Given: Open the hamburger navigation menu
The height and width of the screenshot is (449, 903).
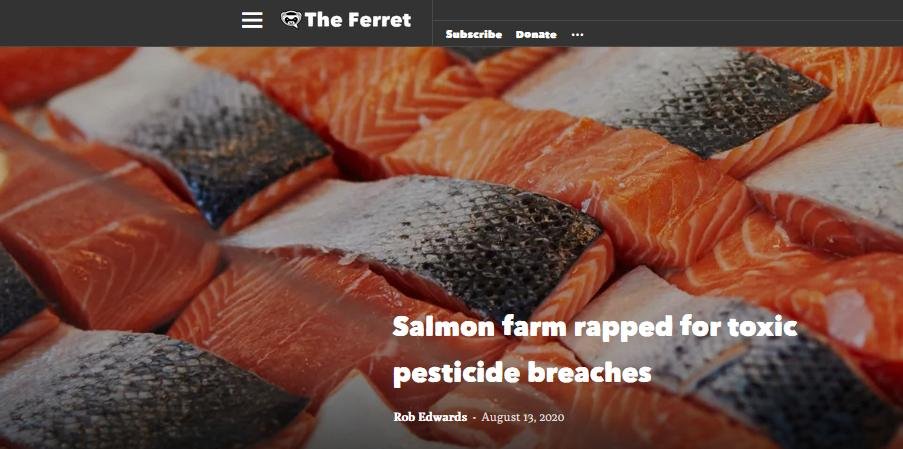Looking at the screenshot, I should [x=252, y=20].
